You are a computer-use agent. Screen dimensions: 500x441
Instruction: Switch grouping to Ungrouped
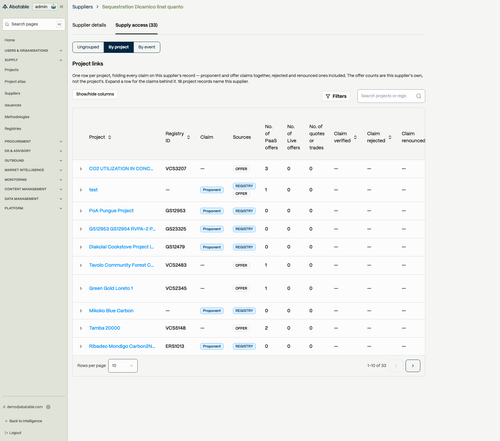pos(88,47)
